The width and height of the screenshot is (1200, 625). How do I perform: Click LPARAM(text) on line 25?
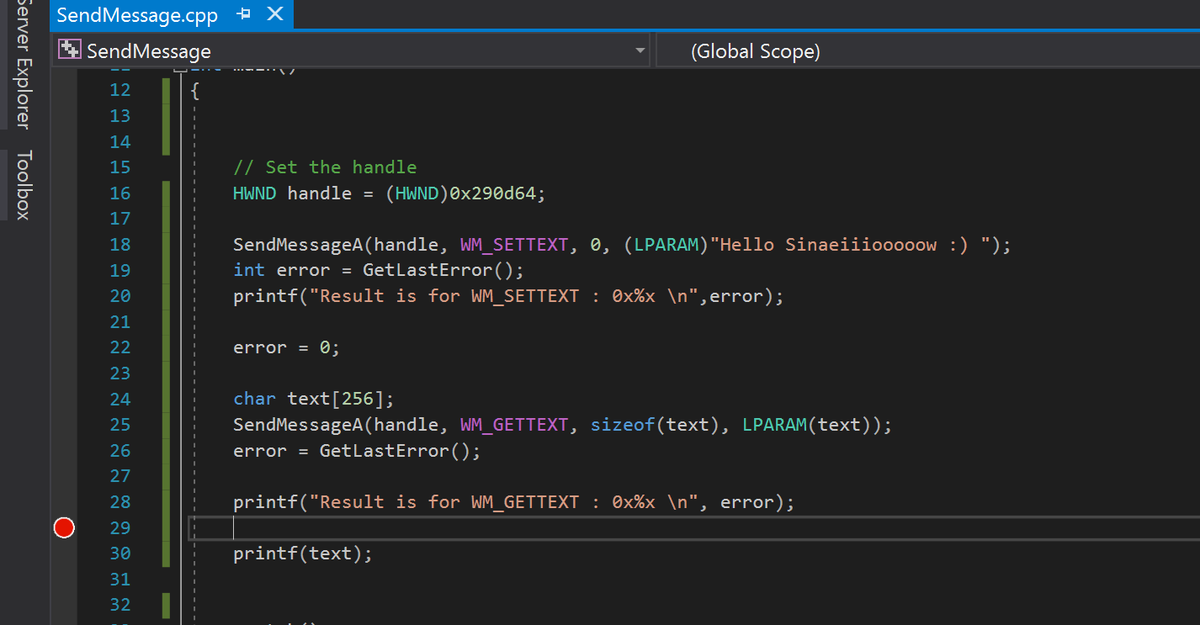(812, 425)
